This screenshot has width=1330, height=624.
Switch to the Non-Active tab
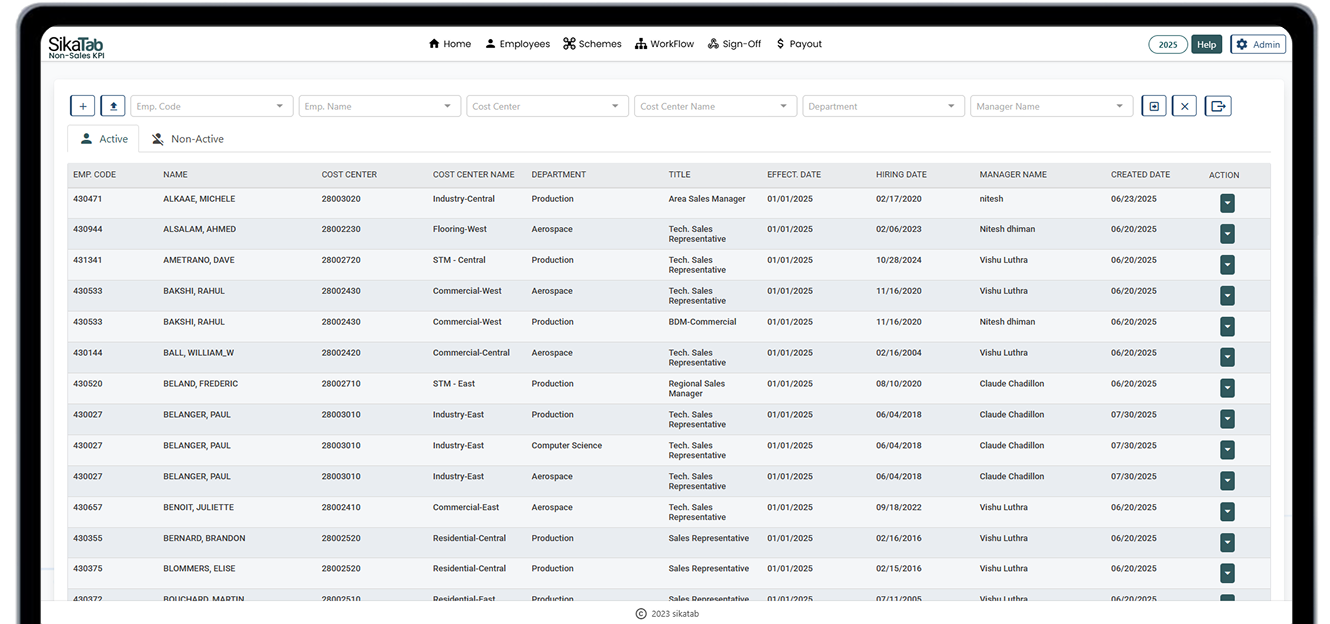(187, 139)
